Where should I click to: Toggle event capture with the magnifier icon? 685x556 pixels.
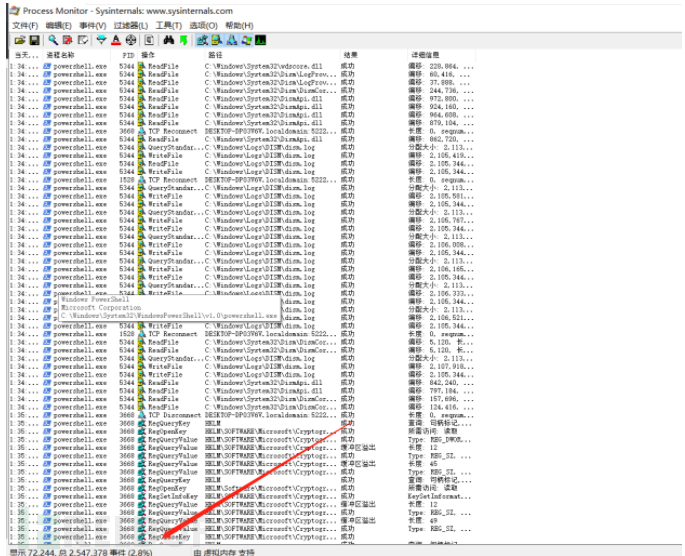coord(53,40)
